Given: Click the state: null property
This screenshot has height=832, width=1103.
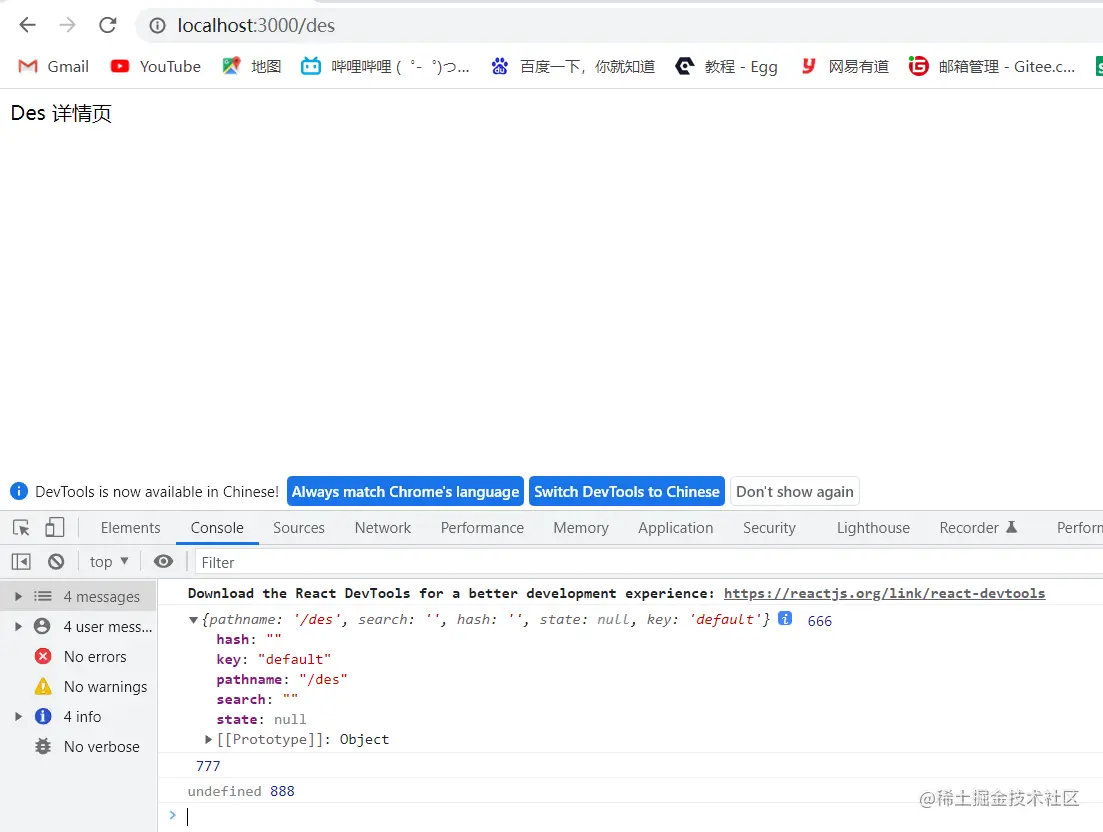Looking at the screenshot, I should pyautogui.click(x=261, y=719).
